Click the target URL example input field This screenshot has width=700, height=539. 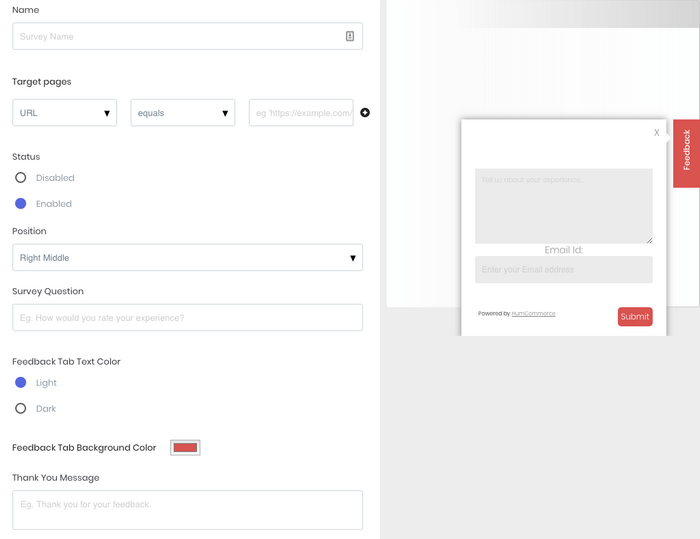[x=301, y=113]
